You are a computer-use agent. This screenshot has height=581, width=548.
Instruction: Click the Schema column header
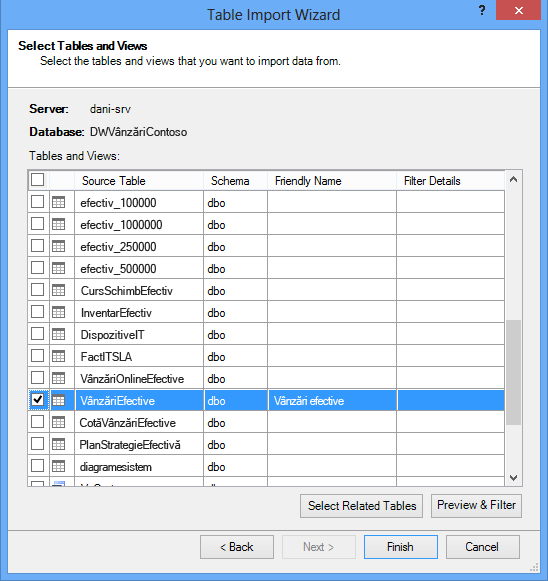click(x=235, y=181)
